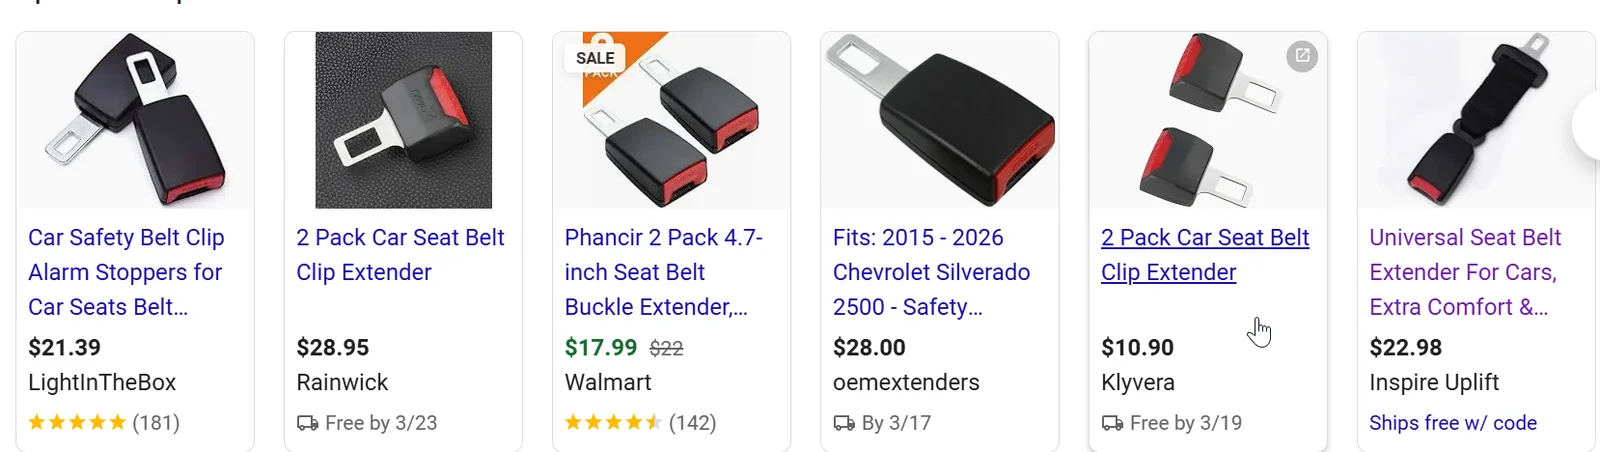Click star rating on LightInTheBox listing

(77, 423)
